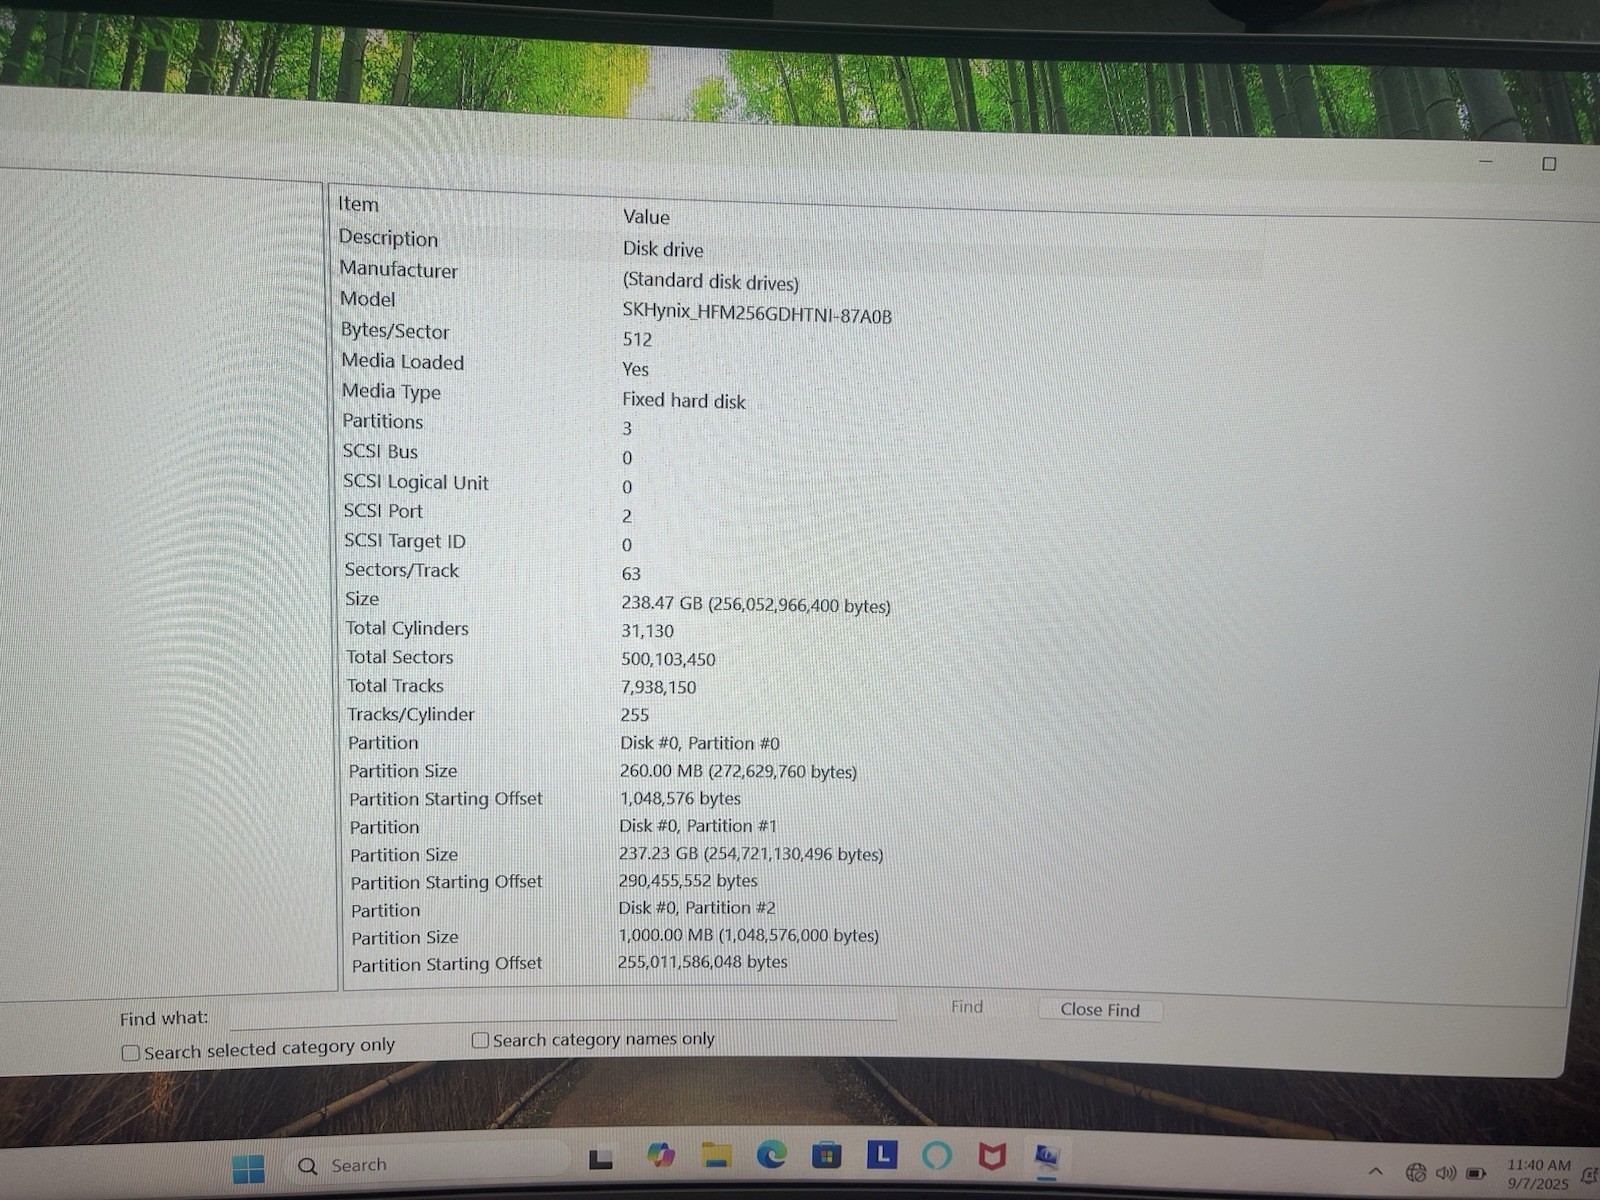
Task: Select the SCSI Bus row
Action: click(380, 451)
